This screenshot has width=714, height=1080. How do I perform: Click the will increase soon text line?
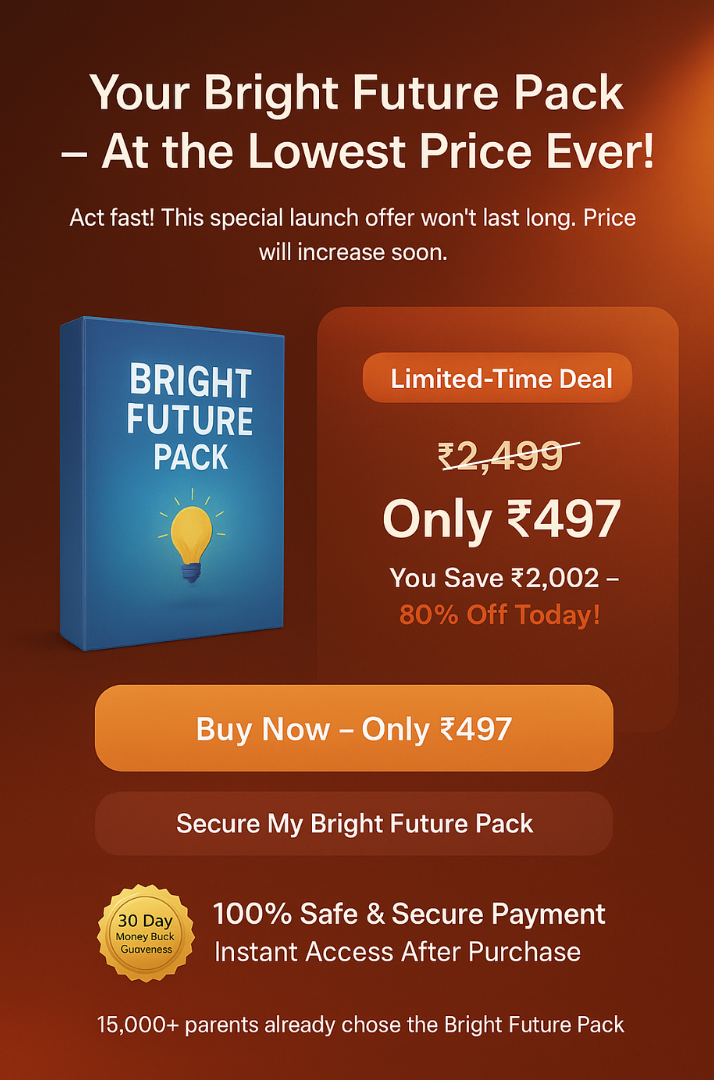coord(353,252)
